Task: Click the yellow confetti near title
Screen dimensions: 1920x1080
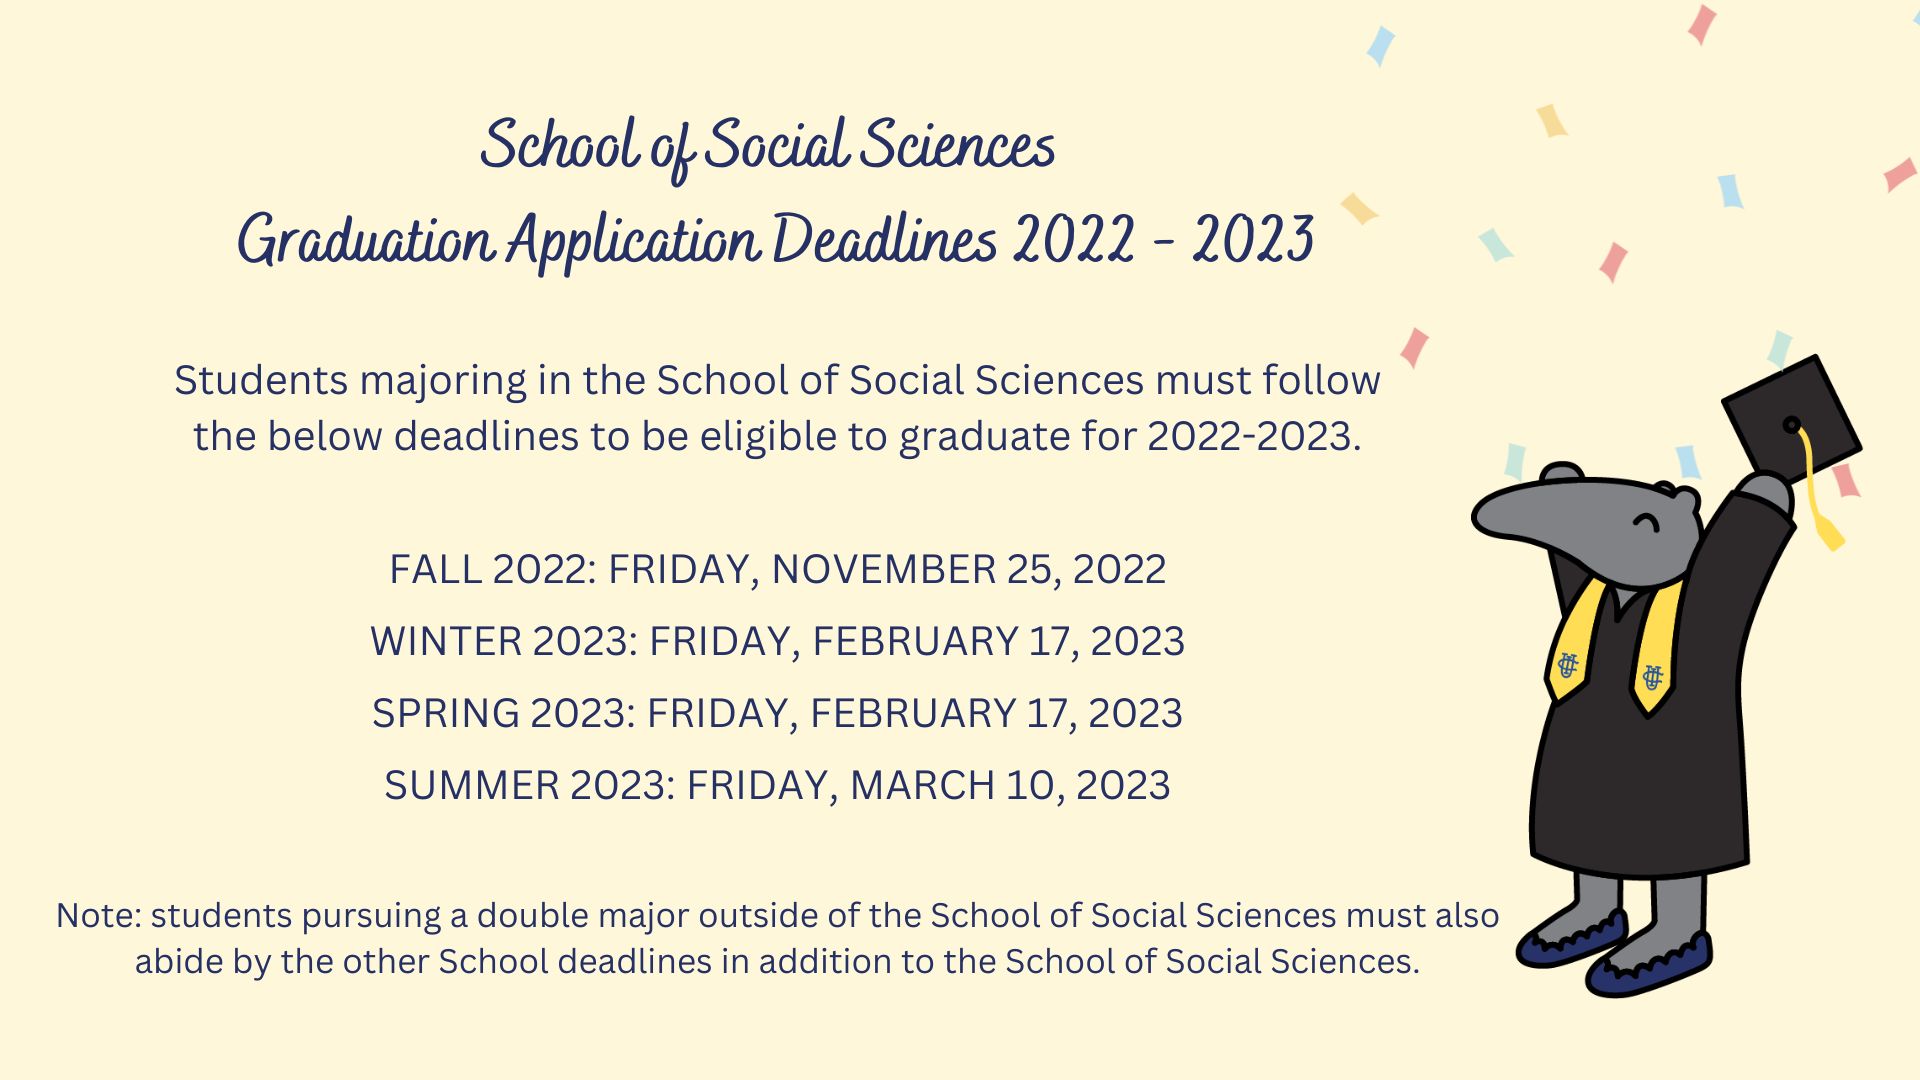Action: tap(1359, 208)
